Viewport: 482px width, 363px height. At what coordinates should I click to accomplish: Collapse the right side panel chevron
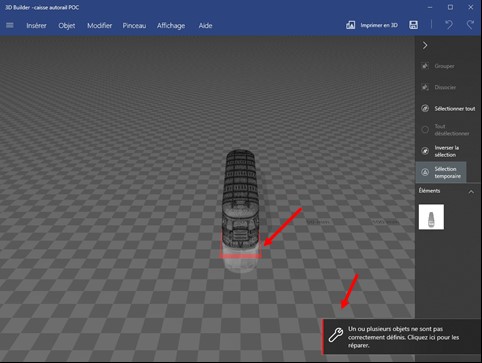(x=425, y=45)
